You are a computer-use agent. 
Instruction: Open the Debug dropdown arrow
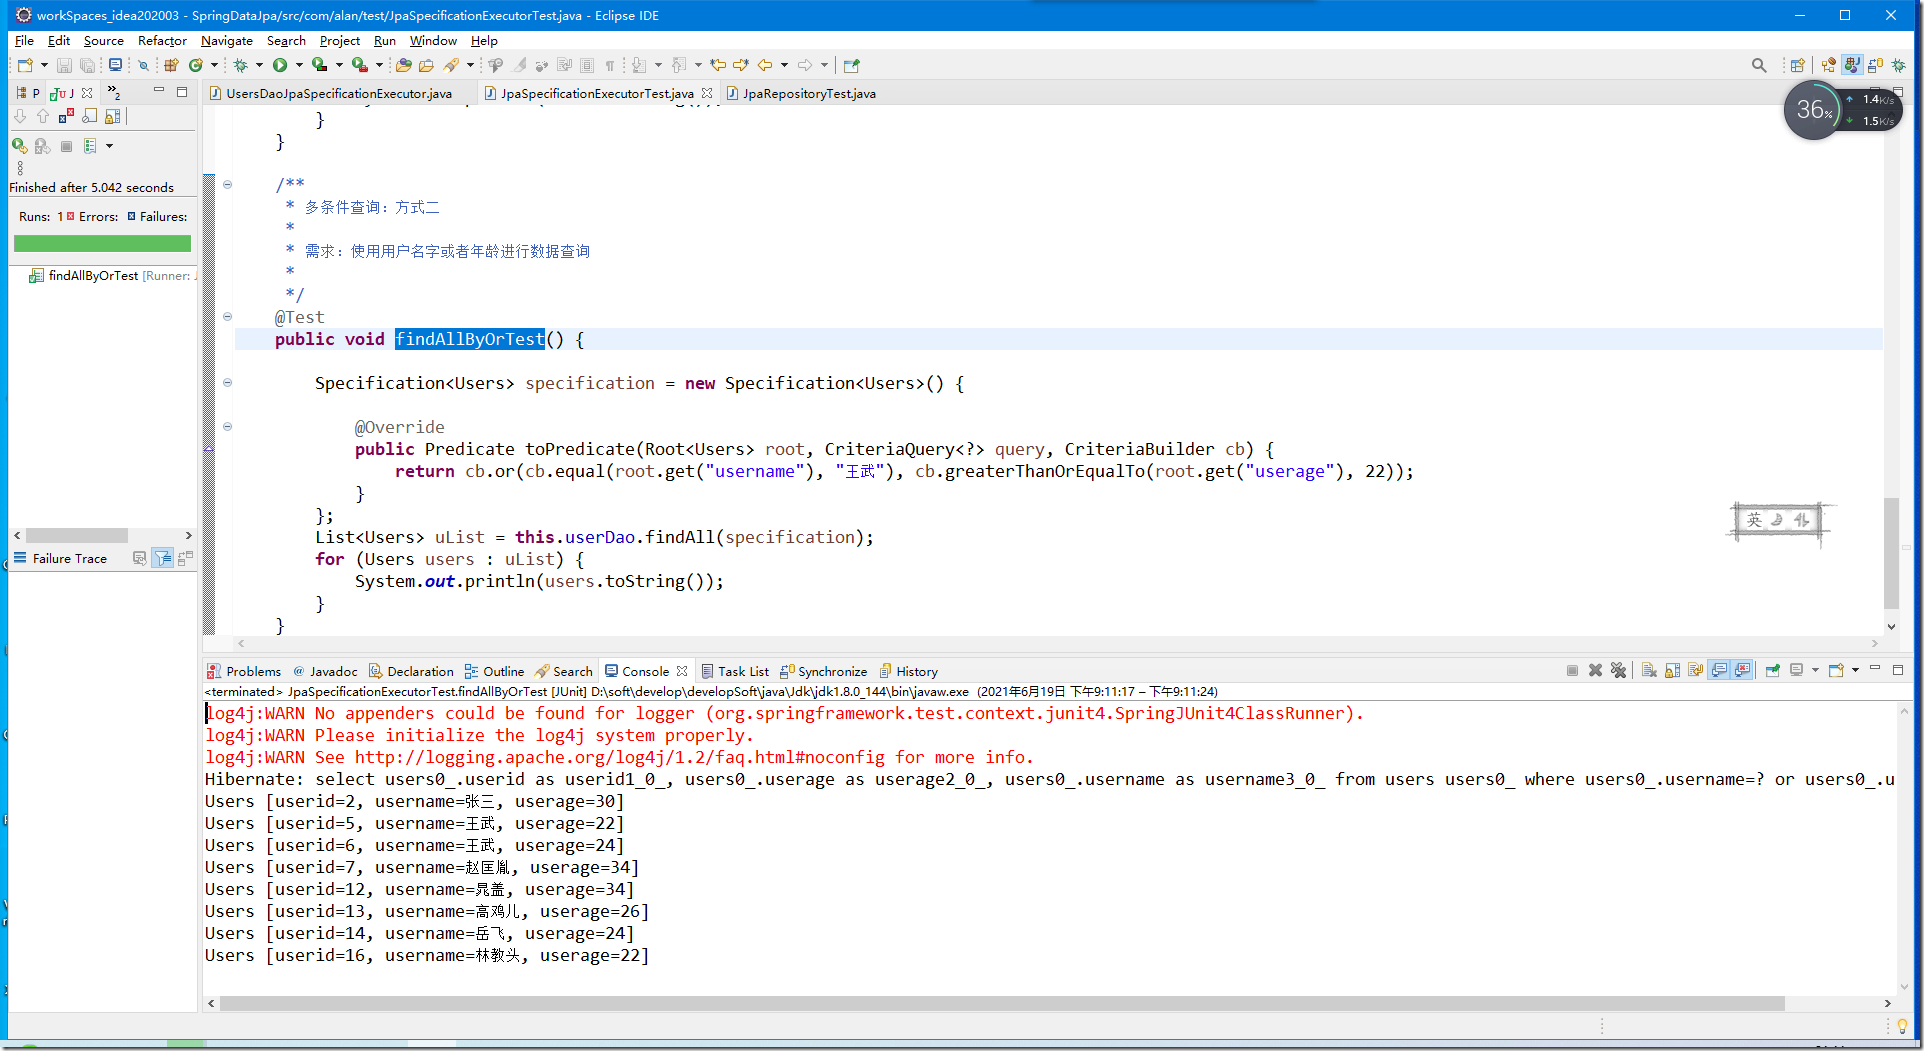pyautogui.click(x=259, y=65)
